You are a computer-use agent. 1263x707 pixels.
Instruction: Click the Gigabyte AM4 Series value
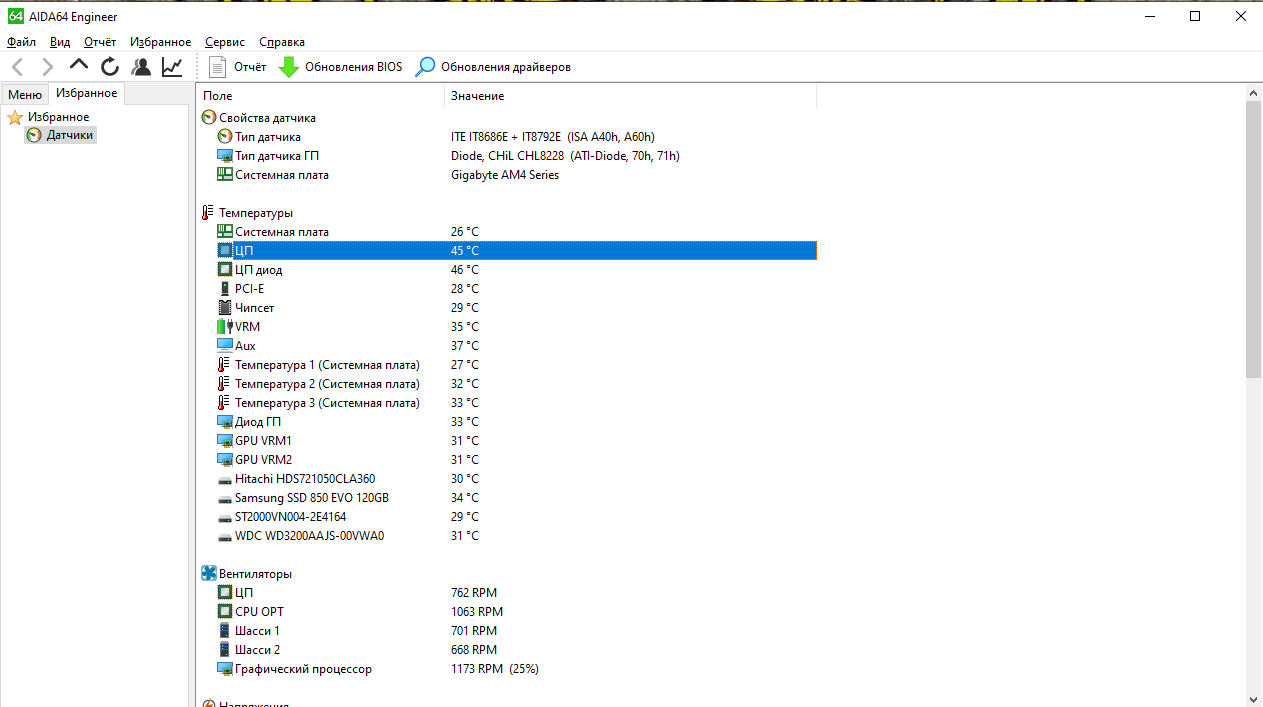(x=505, y=175)
